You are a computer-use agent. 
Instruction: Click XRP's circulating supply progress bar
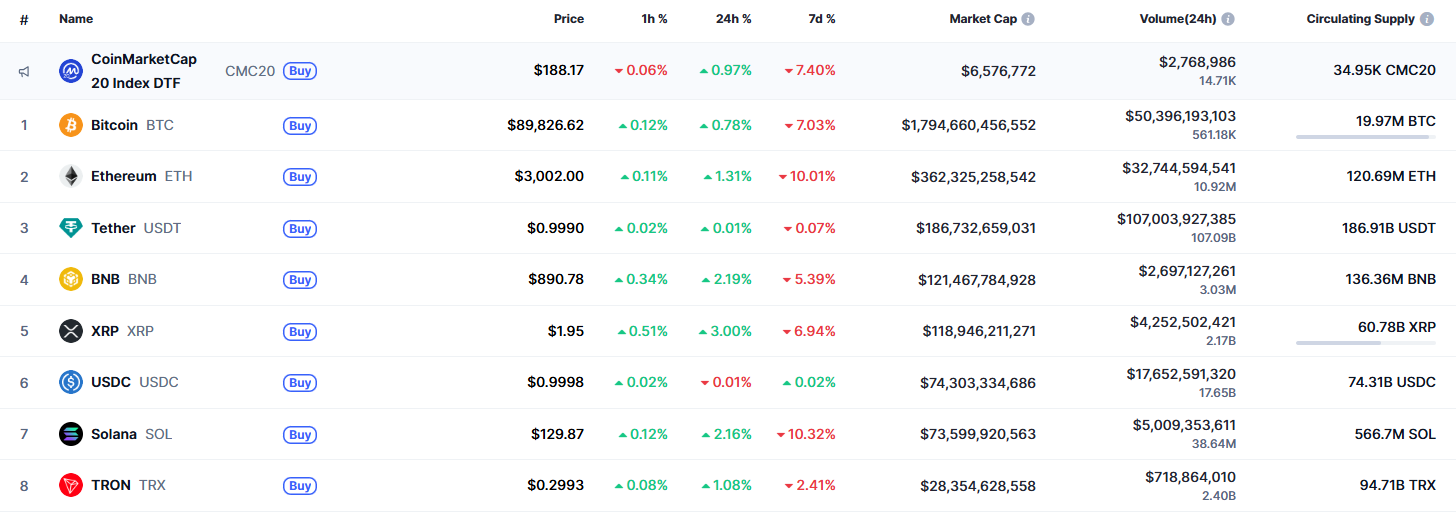pyautogui.click(x=1366, y=343)
